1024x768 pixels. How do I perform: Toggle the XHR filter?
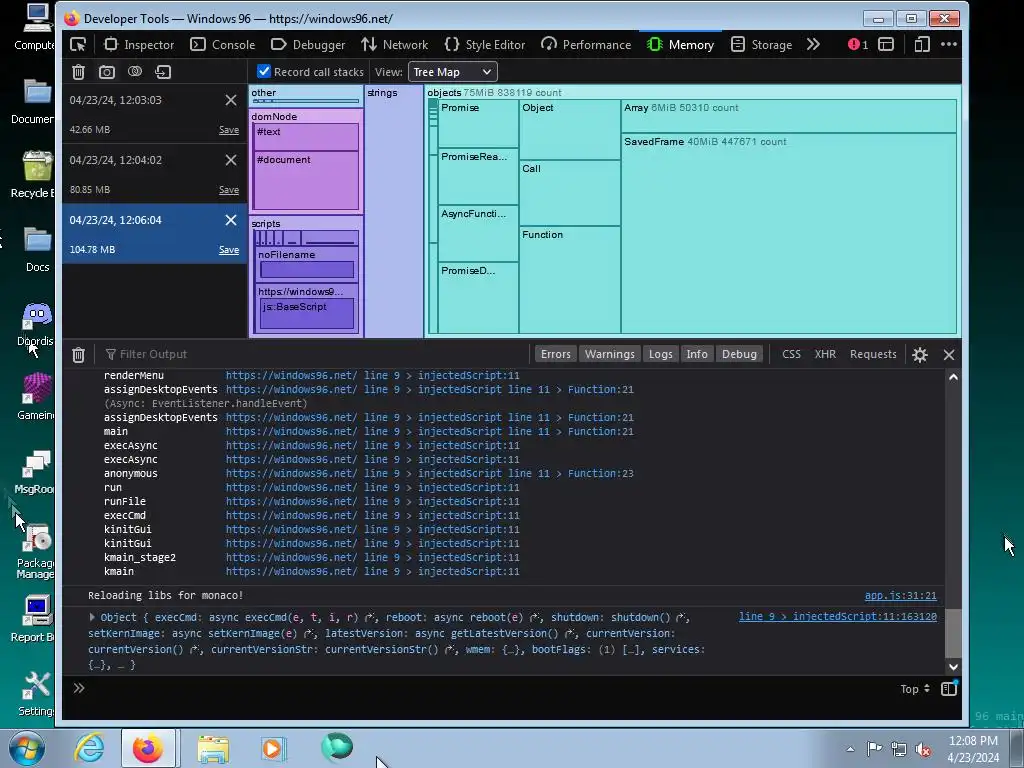tap(825, 354)
